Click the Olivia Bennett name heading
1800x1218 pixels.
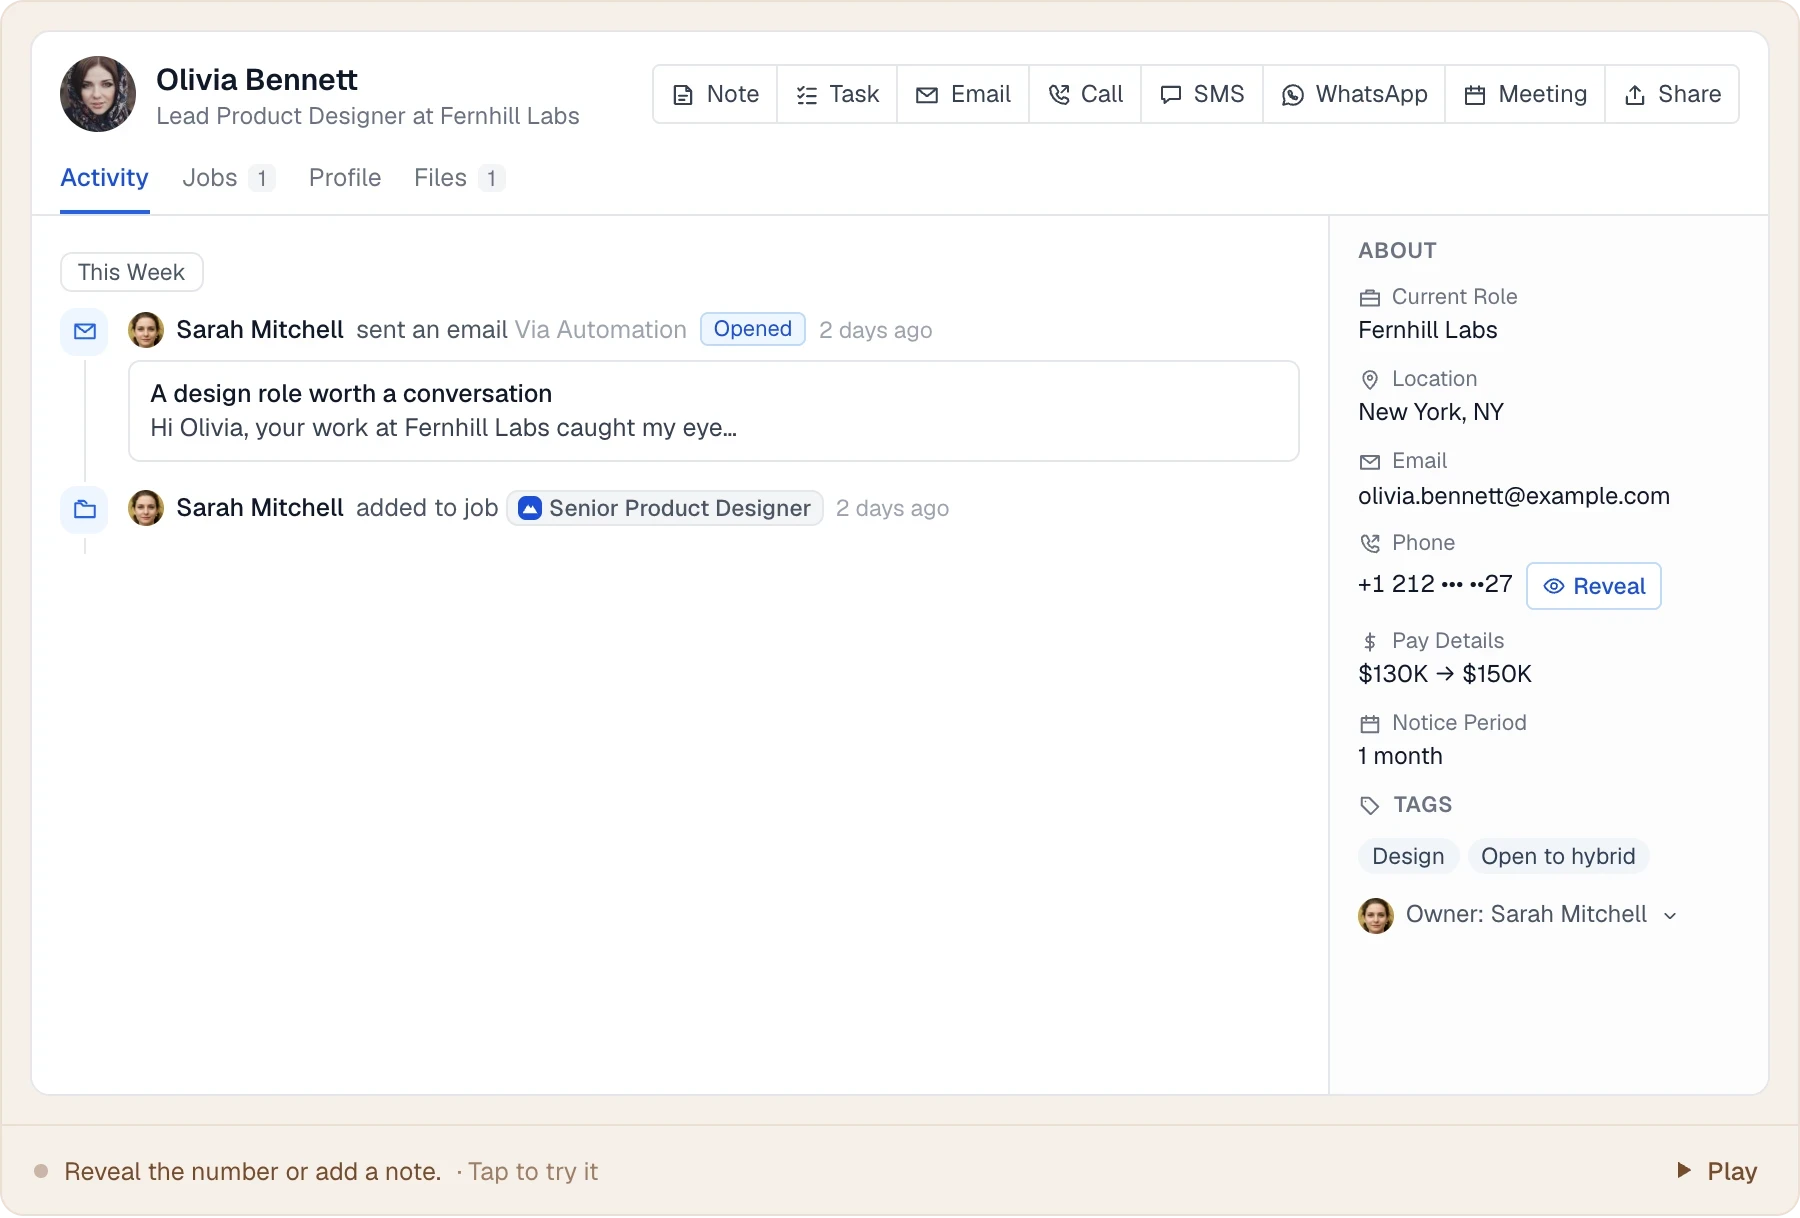point(257,79)
